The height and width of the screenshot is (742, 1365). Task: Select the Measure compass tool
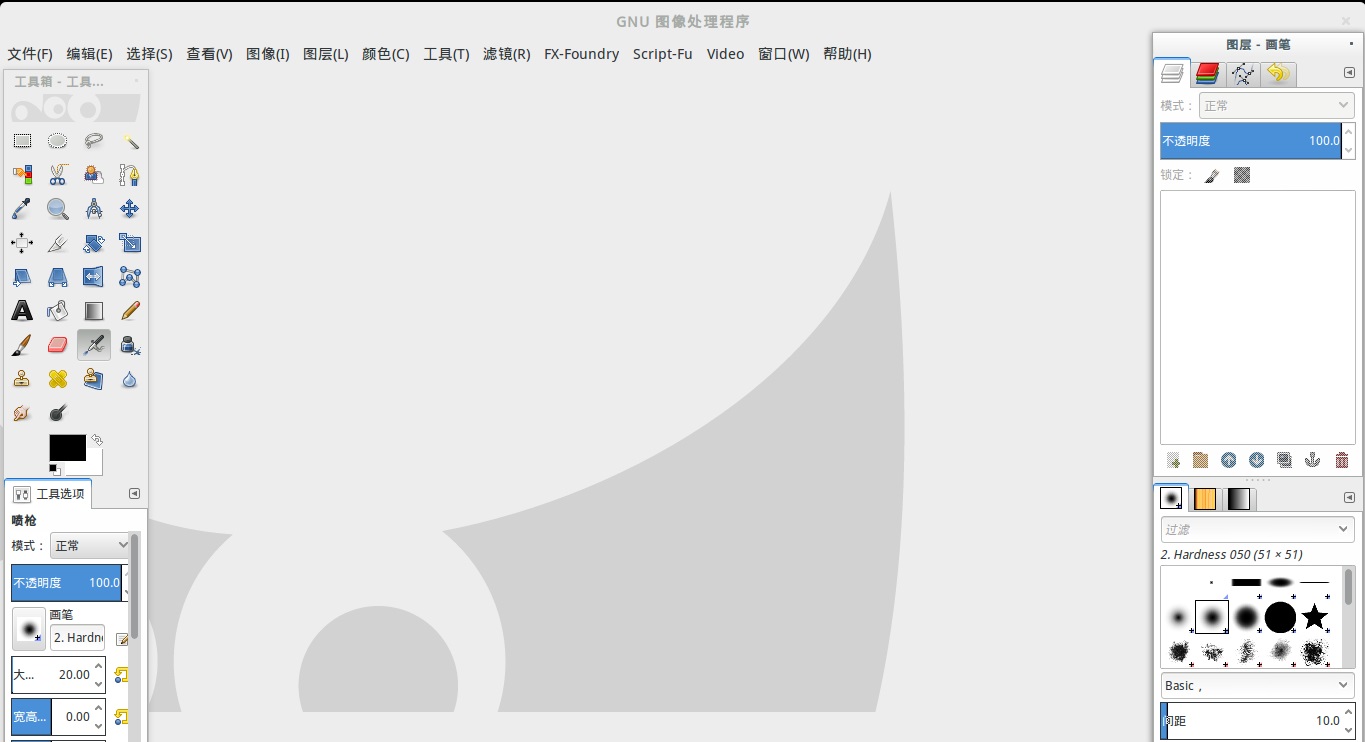tap(94, 209)
